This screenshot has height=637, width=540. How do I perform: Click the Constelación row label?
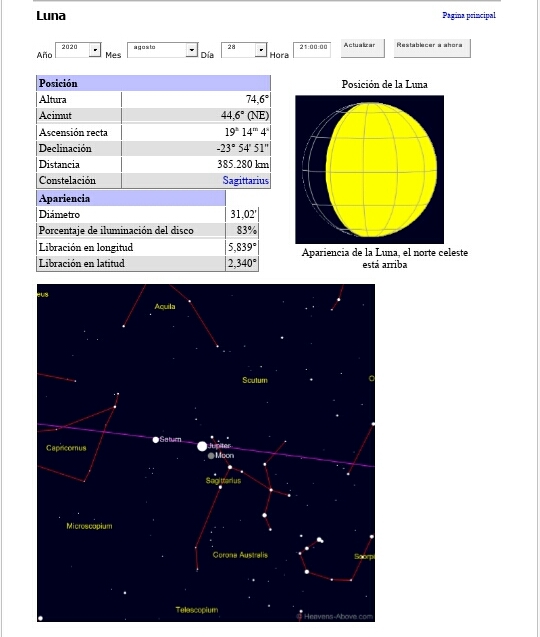tap(67, 180)
